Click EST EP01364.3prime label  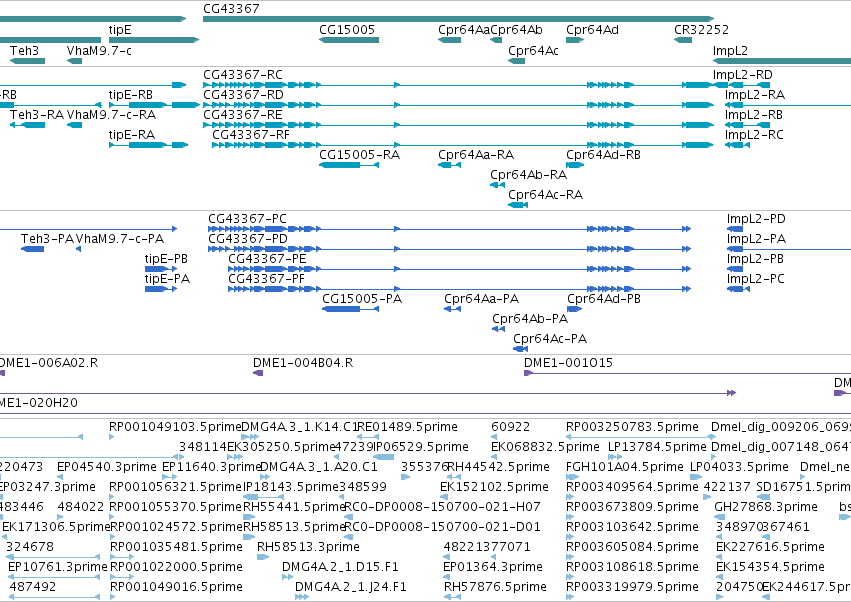493,567
